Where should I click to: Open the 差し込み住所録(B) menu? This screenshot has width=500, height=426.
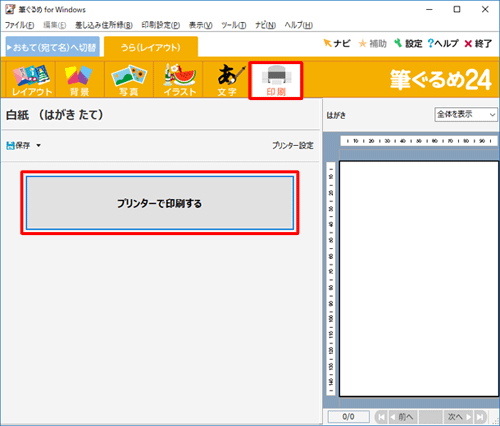[x=104, y=25]
